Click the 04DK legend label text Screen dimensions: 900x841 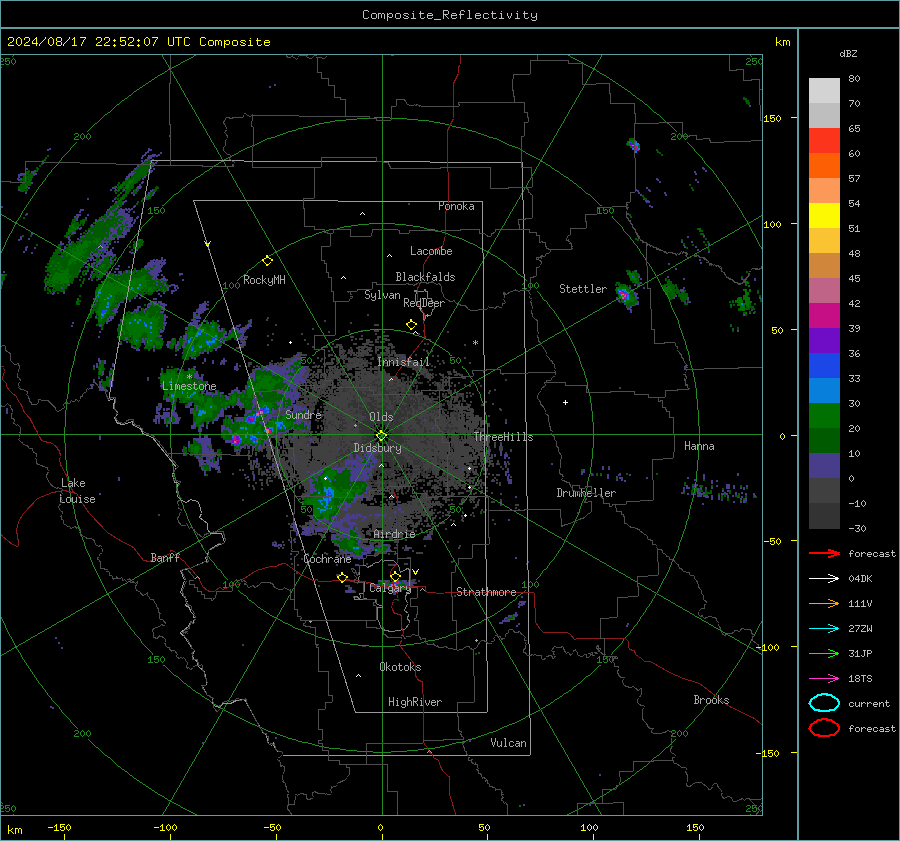tap(860, 578)
